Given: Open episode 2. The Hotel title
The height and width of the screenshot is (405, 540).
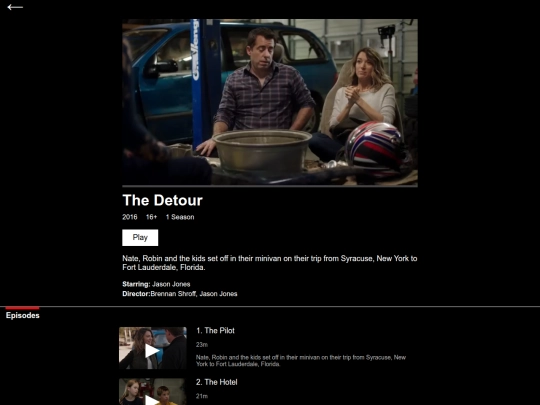Looking at the screenshot, I should (217, 382).
